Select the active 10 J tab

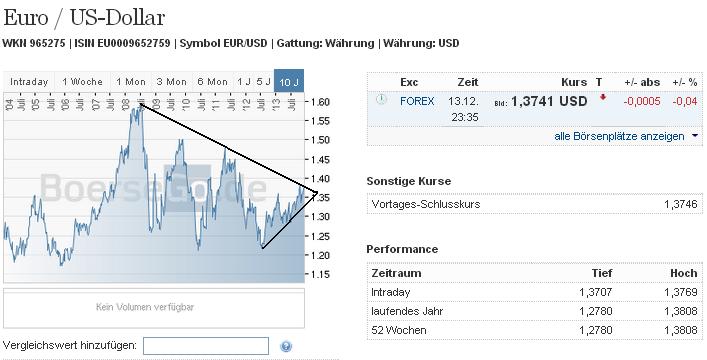(289, 82)
